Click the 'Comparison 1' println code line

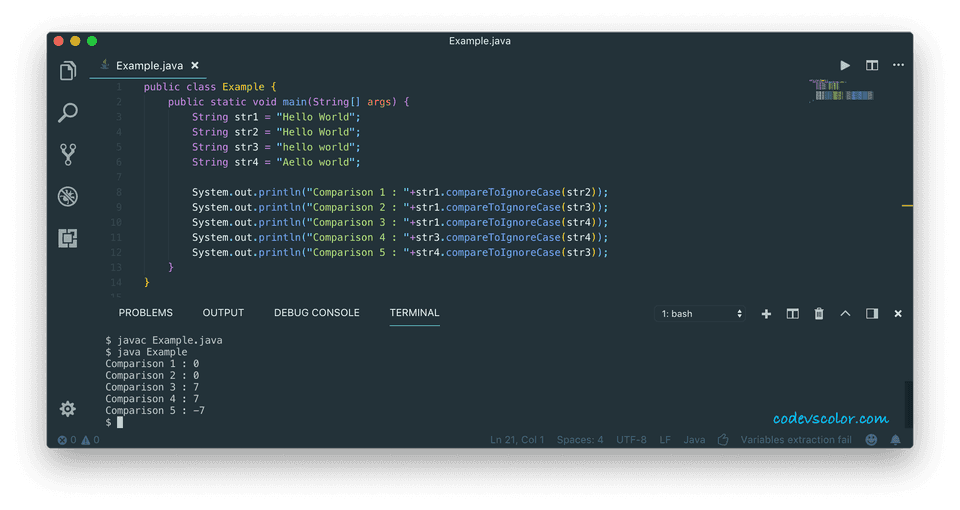400,192
